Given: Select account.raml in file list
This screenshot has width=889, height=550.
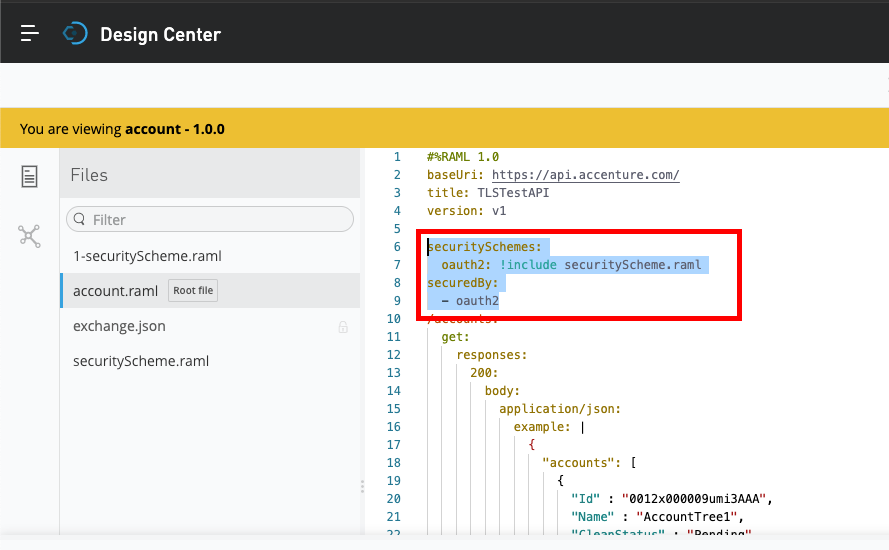Looking at the screenshot, I should pos(115,291).
